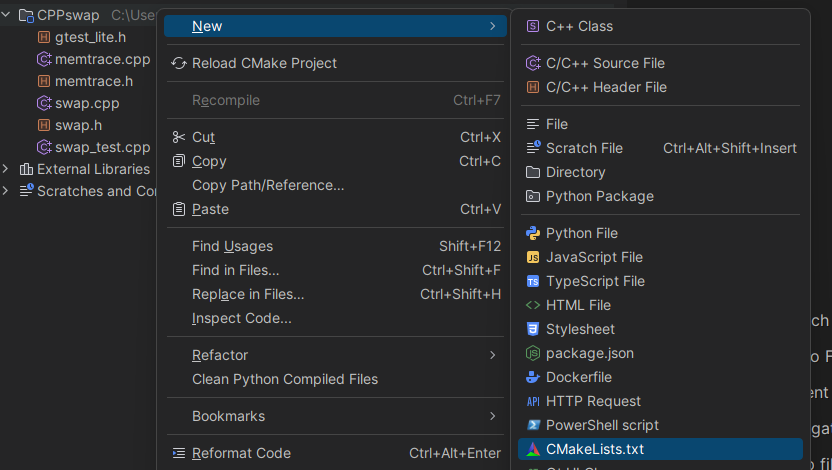832x470 pixels.
Task: Select Reformat Code menu entry
Action: [x=241, y=453]
